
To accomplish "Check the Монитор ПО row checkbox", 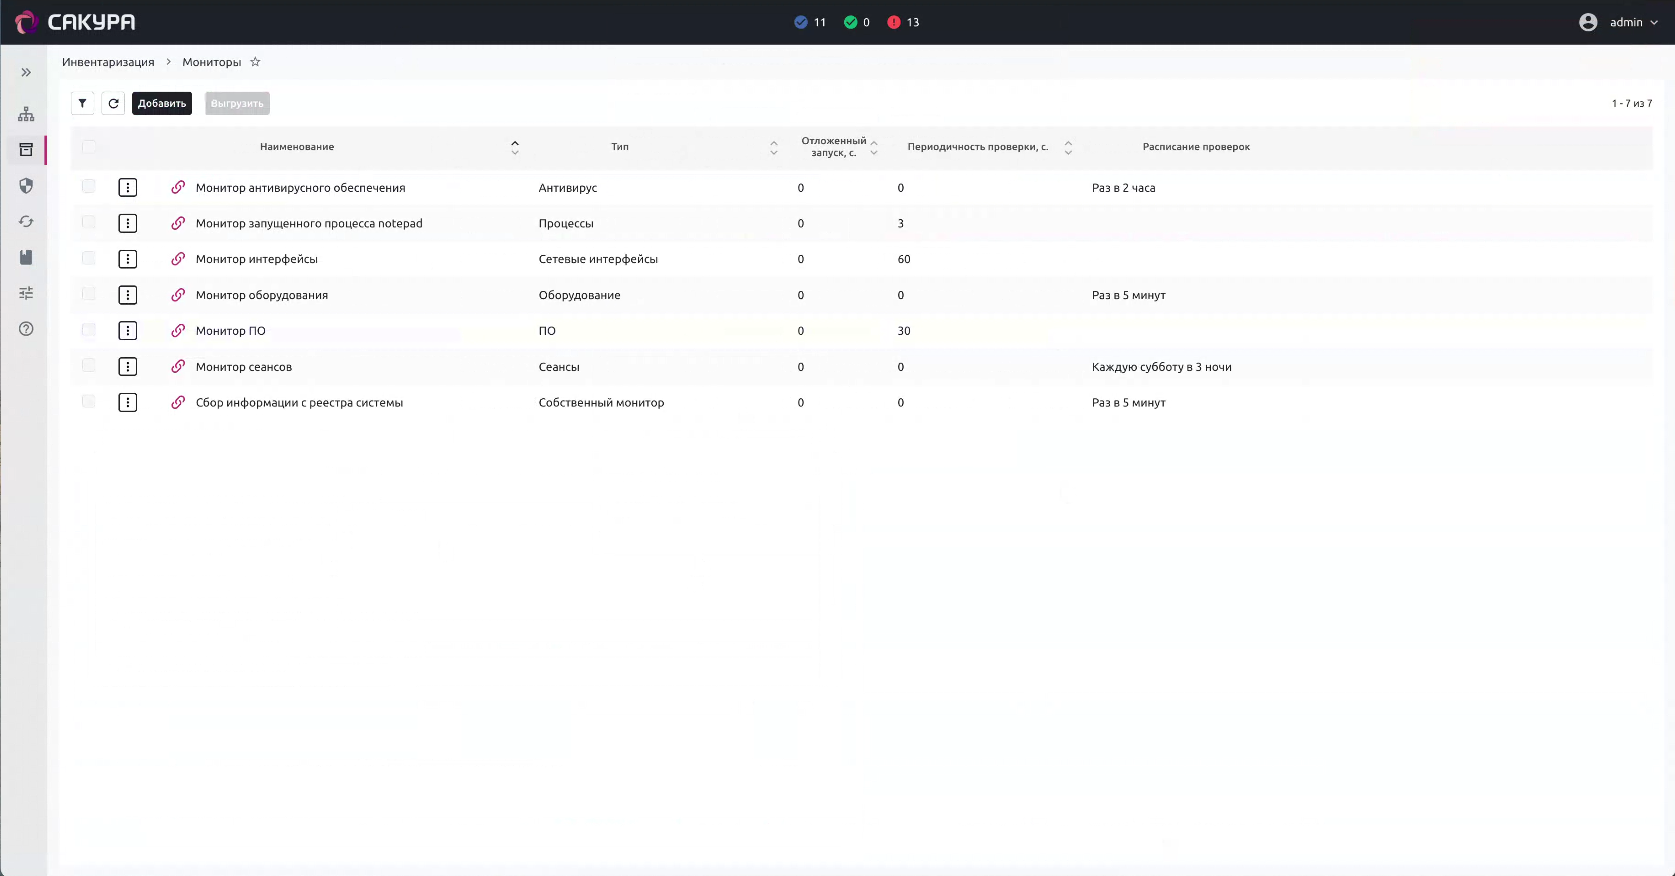I will point(89,330).
